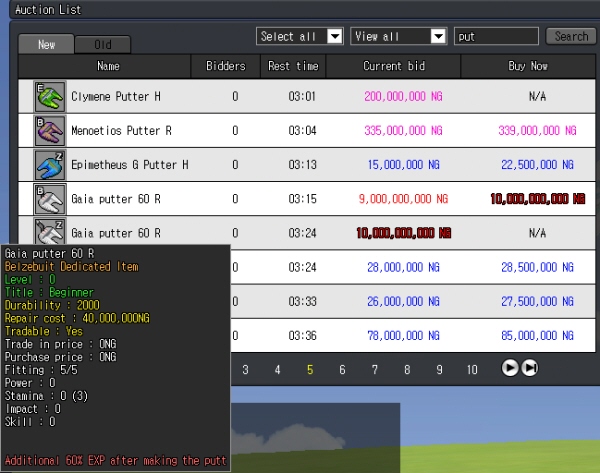Click the Search button
The width and height of the screenshot is (600, 473).
(571, 36)
